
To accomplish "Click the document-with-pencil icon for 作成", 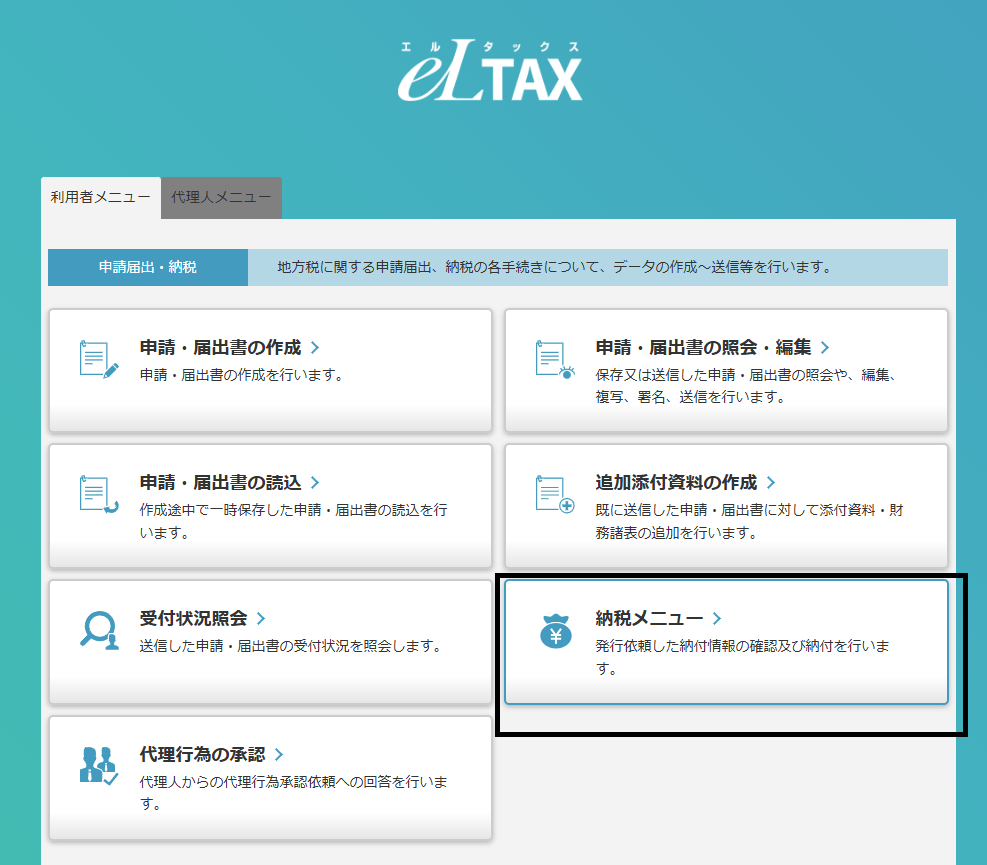I will pos(99,359).
